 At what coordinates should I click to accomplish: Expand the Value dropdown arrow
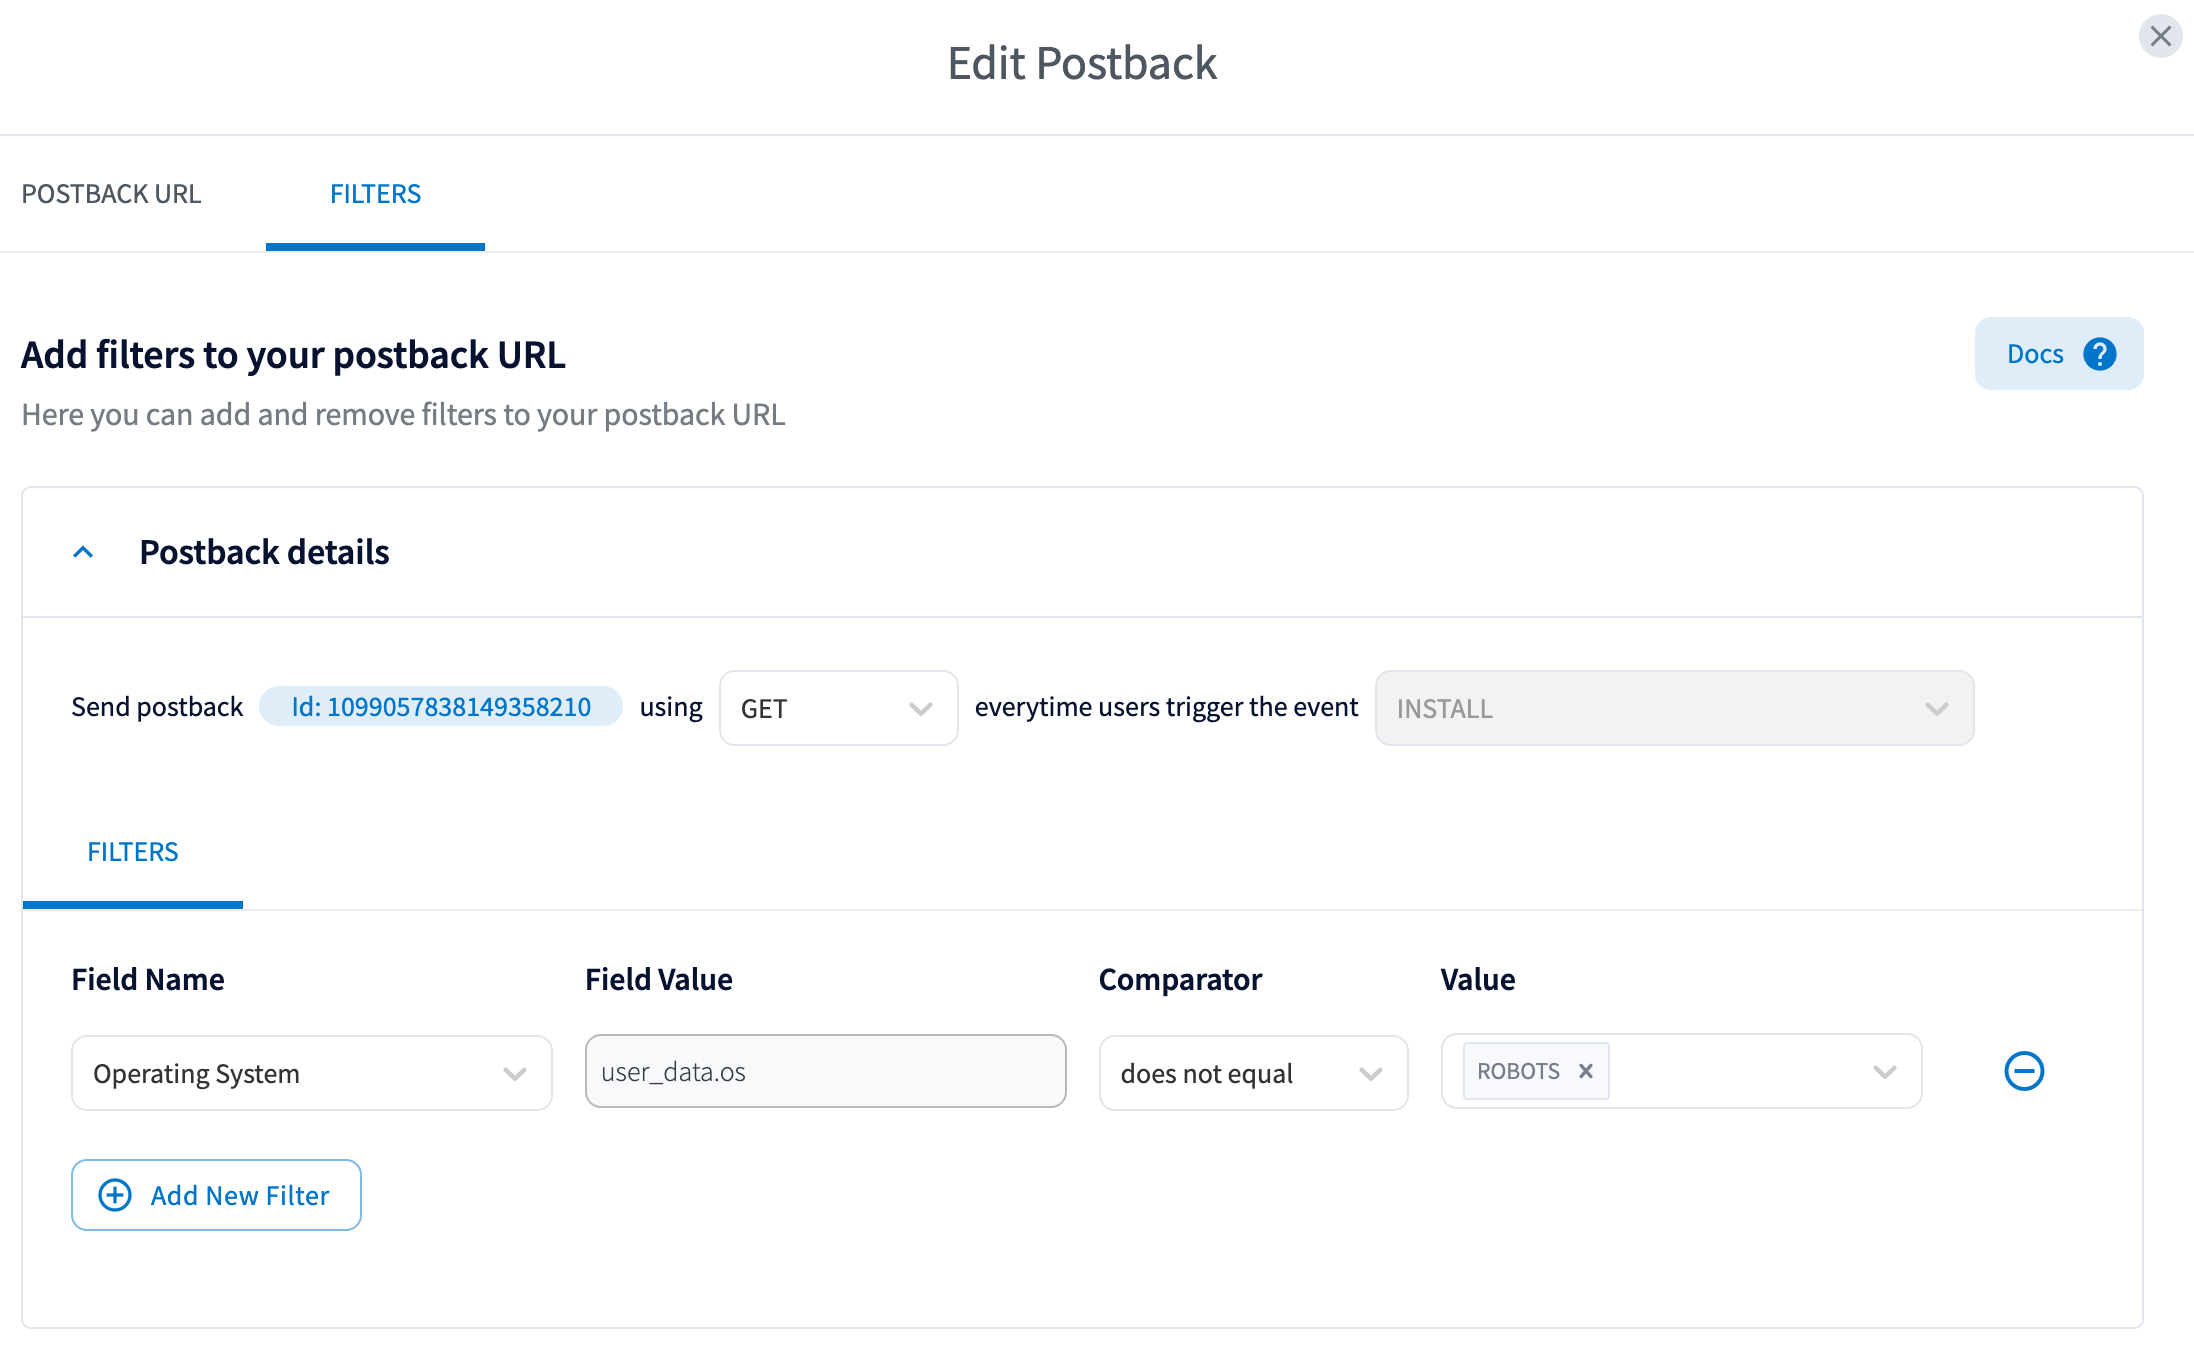point(1884,1072)
